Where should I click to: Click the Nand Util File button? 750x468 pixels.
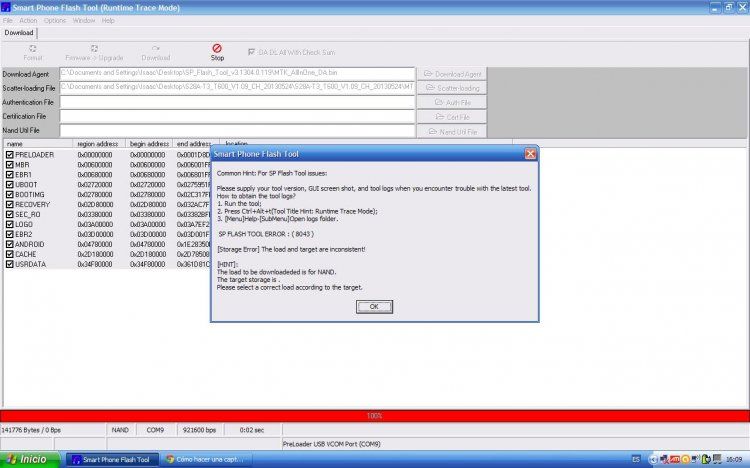[x=452, y=131]
